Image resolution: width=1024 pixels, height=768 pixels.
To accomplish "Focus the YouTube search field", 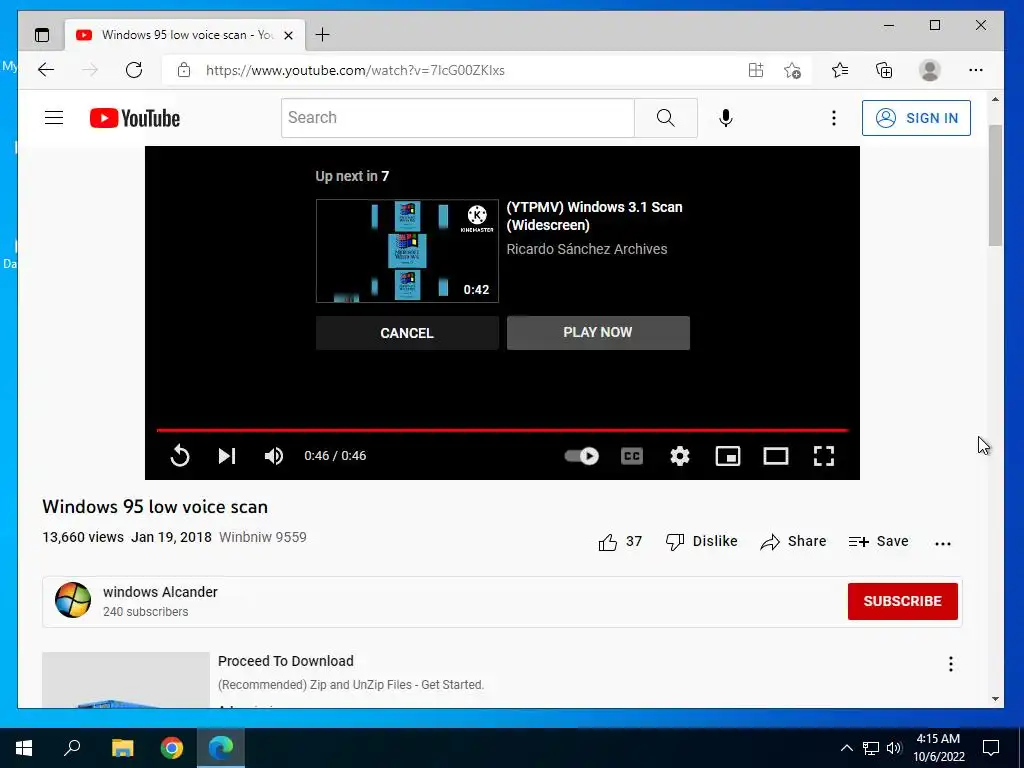I will pyautogui.click(x=457, y=118).
